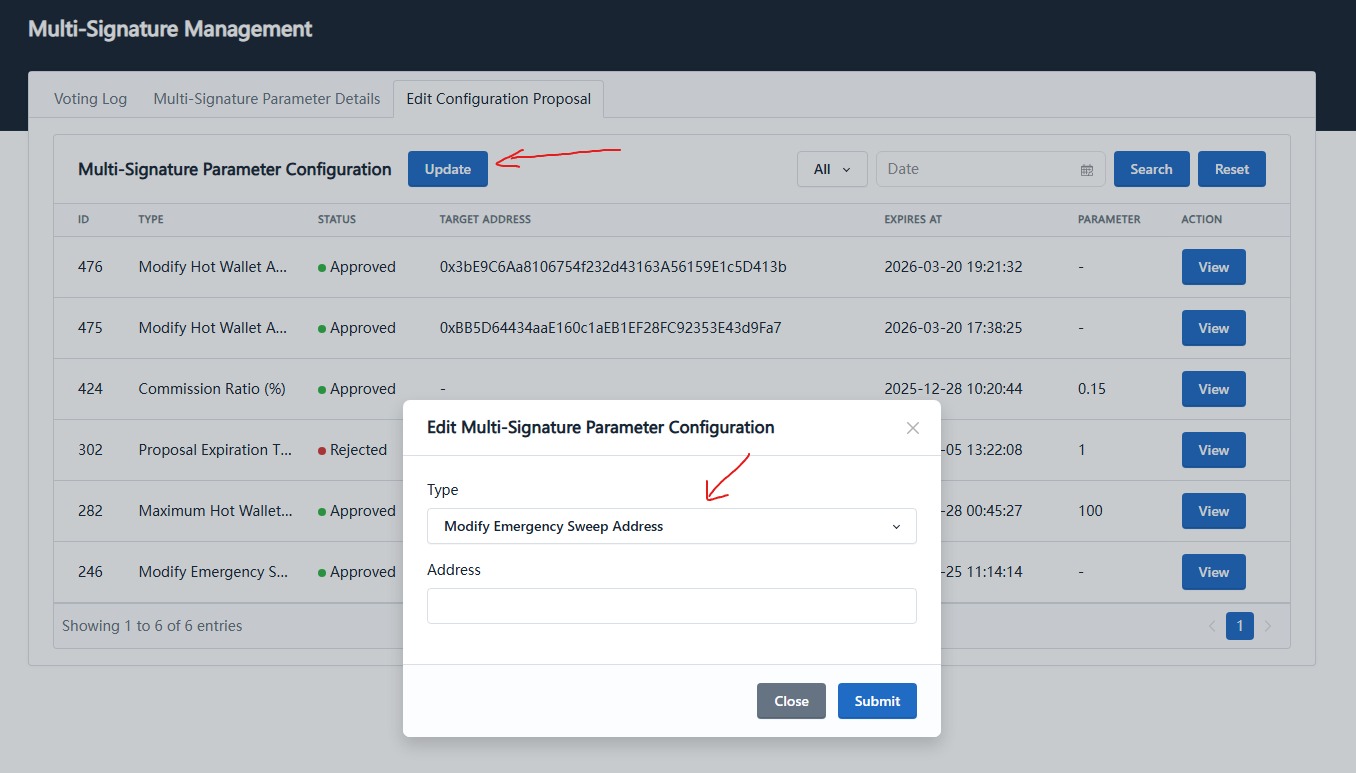Go to next page arrow
This screenshot has width=1356, height=773.
1268,627
